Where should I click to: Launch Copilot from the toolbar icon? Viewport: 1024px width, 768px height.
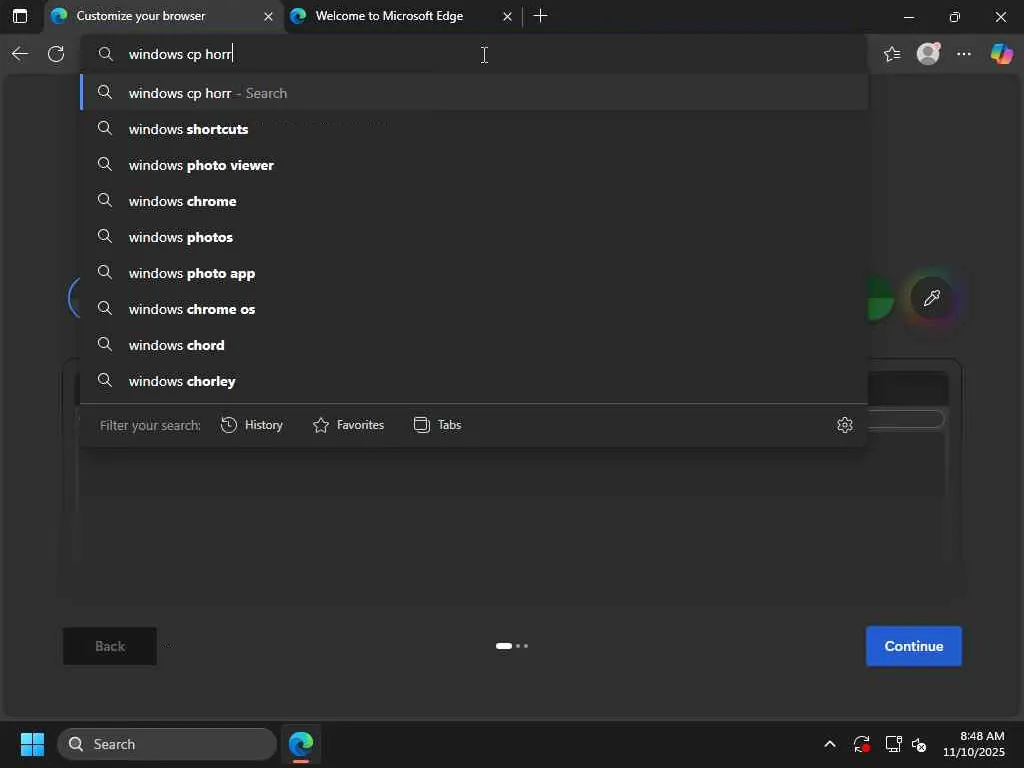point(1001,54)
